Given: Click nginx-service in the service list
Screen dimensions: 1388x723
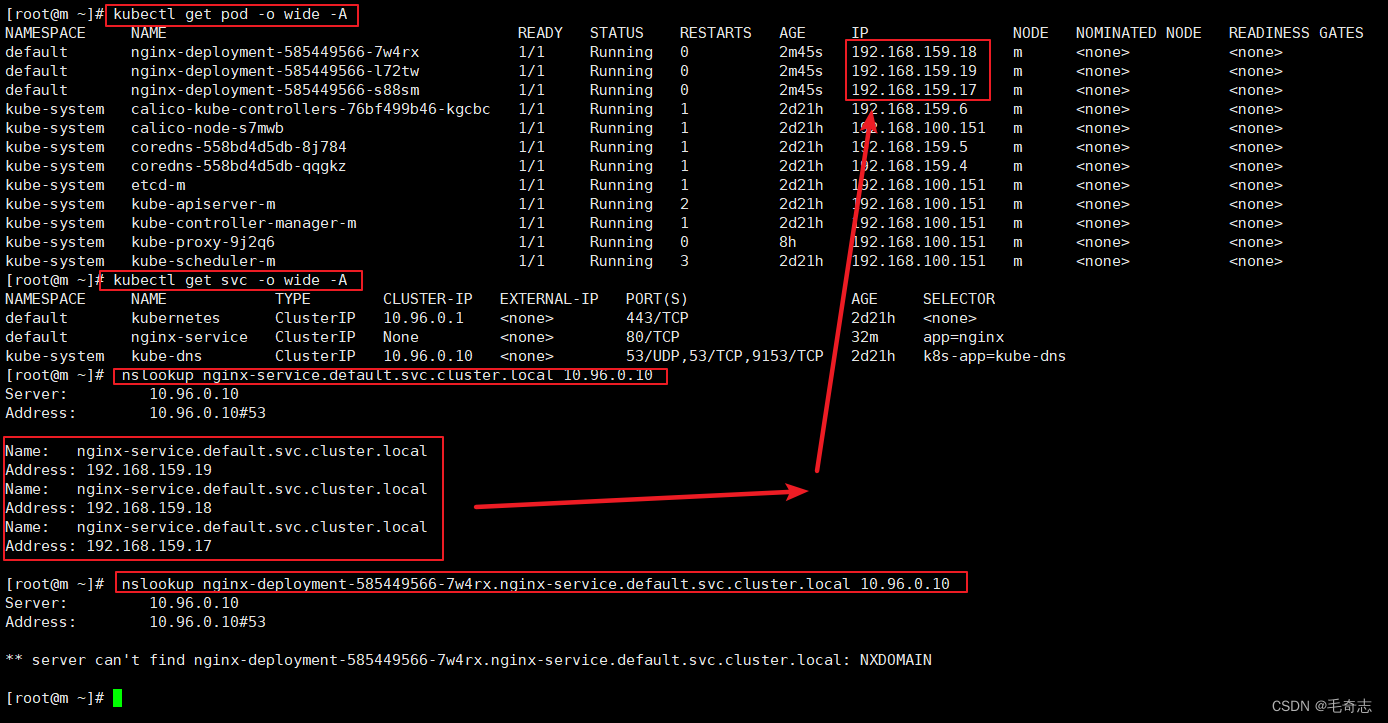Looking at the screenshot, I should [189, 337].
